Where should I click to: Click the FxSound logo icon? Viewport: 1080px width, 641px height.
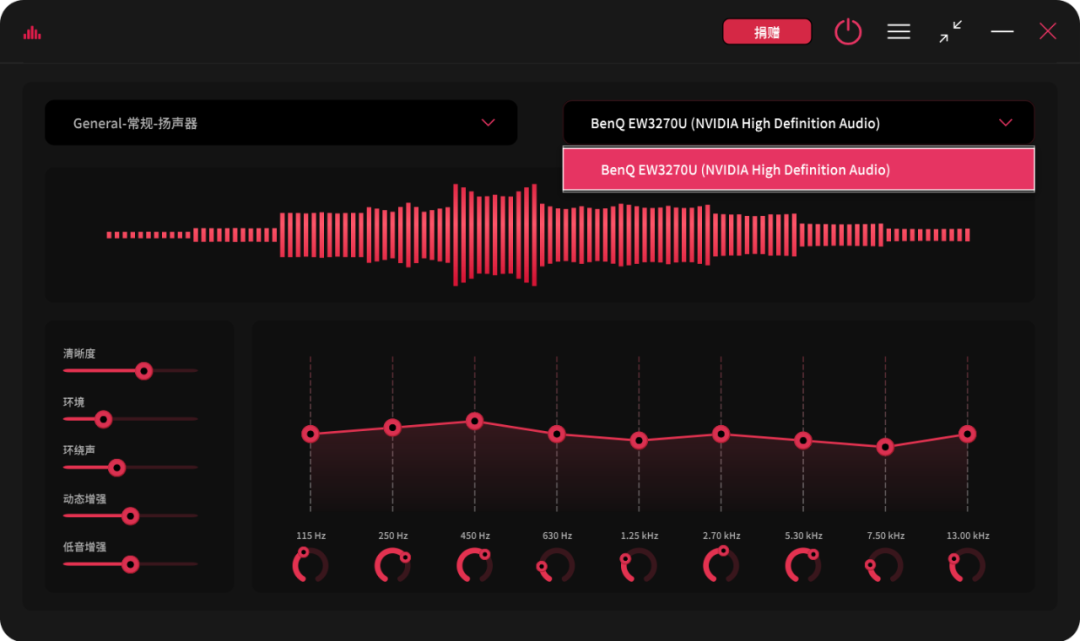32,32
